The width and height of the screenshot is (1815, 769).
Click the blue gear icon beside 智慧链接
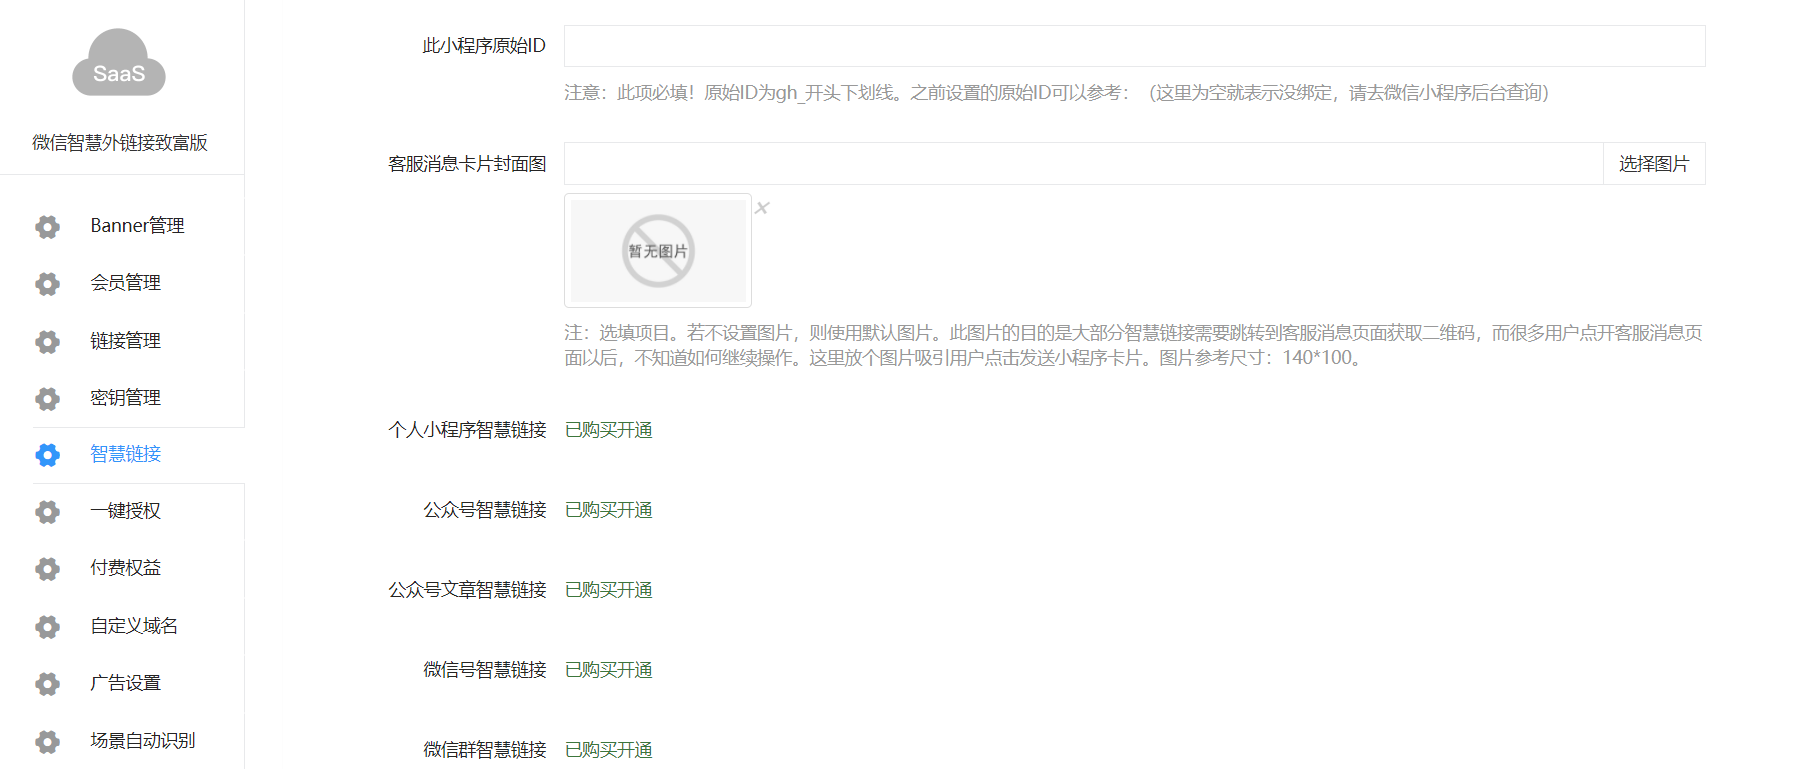(47, 455)
